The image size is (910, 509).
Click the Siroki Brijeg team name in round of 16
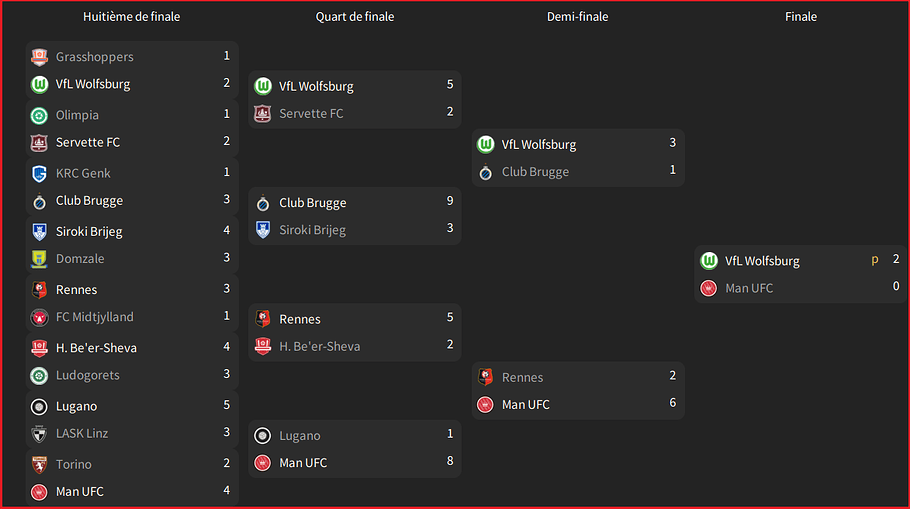tap(89, 232)
